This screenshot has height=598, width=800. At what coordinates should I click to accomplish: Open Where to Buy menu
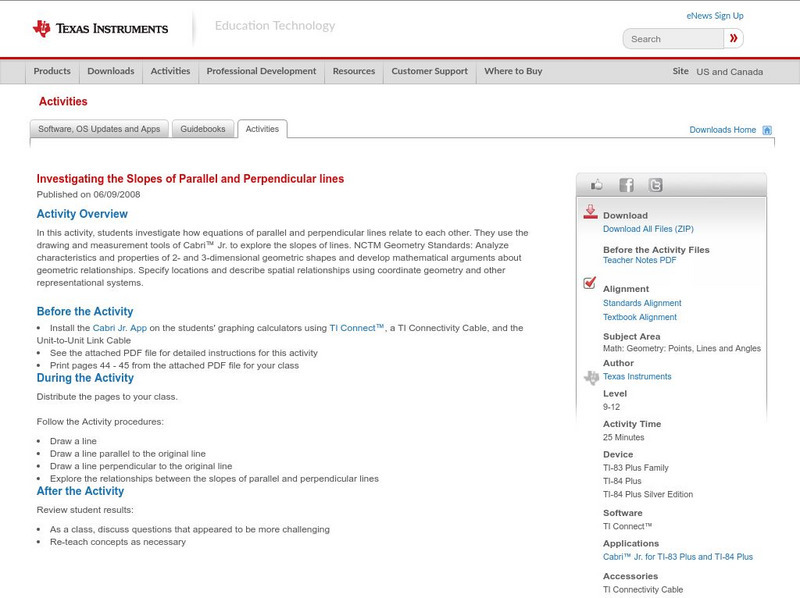pyautogui.click(x=513, y=71)
